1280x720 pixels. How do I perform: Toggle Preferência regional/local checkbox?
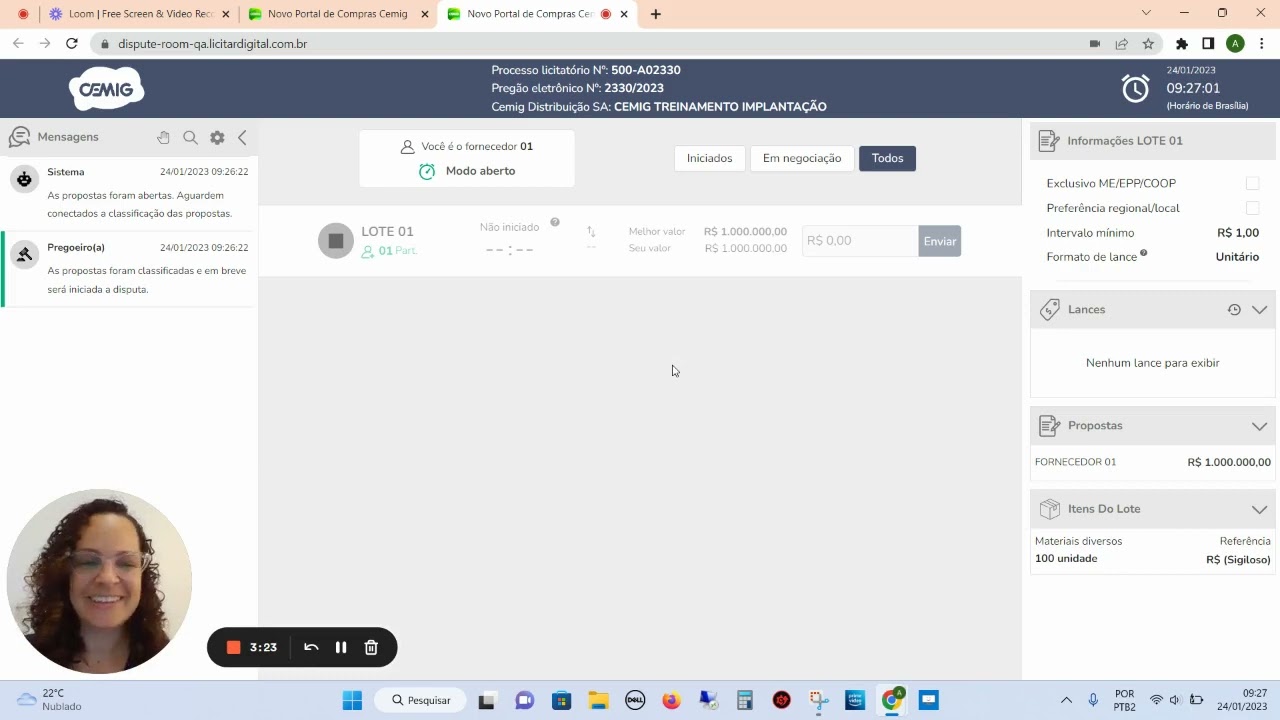point(1252,208)
